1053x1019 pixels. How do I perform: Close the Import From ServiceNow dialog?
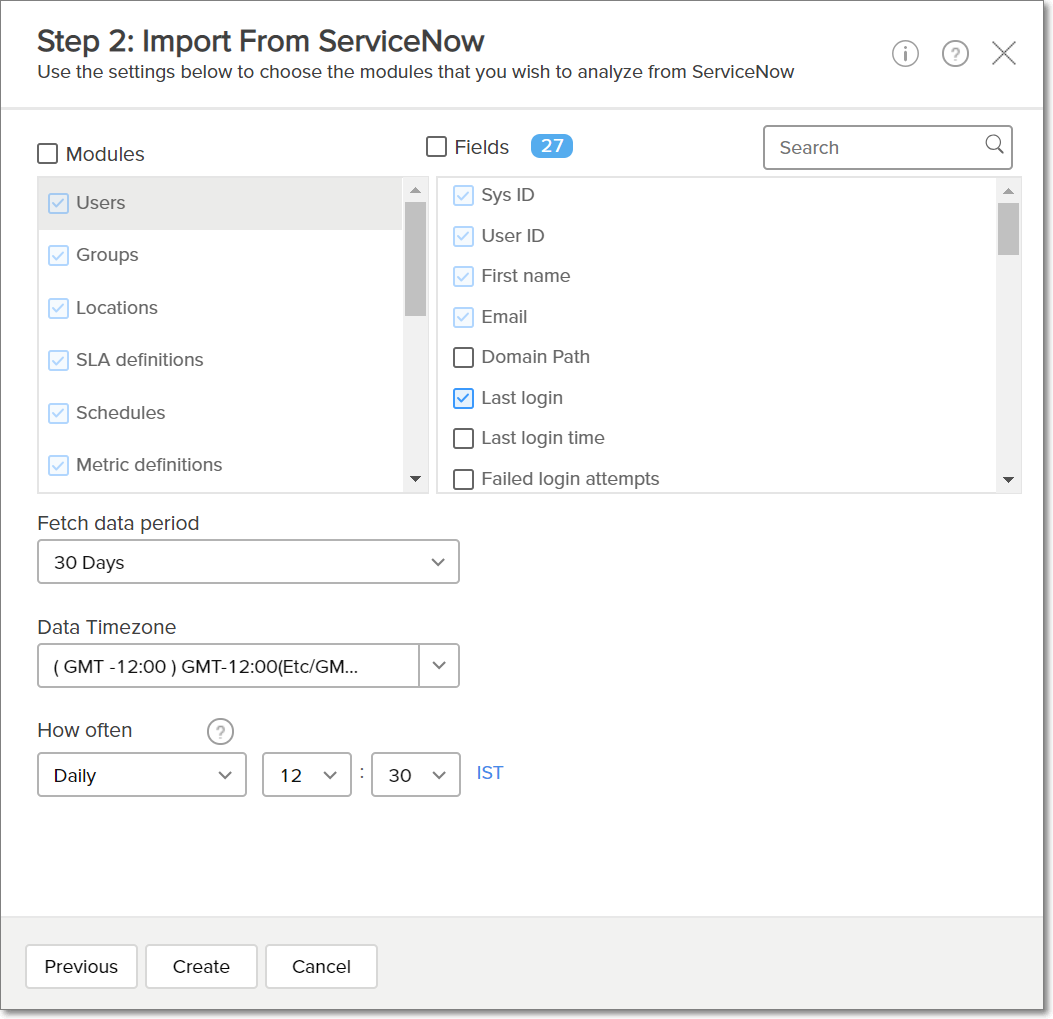tap(1004, 53)
